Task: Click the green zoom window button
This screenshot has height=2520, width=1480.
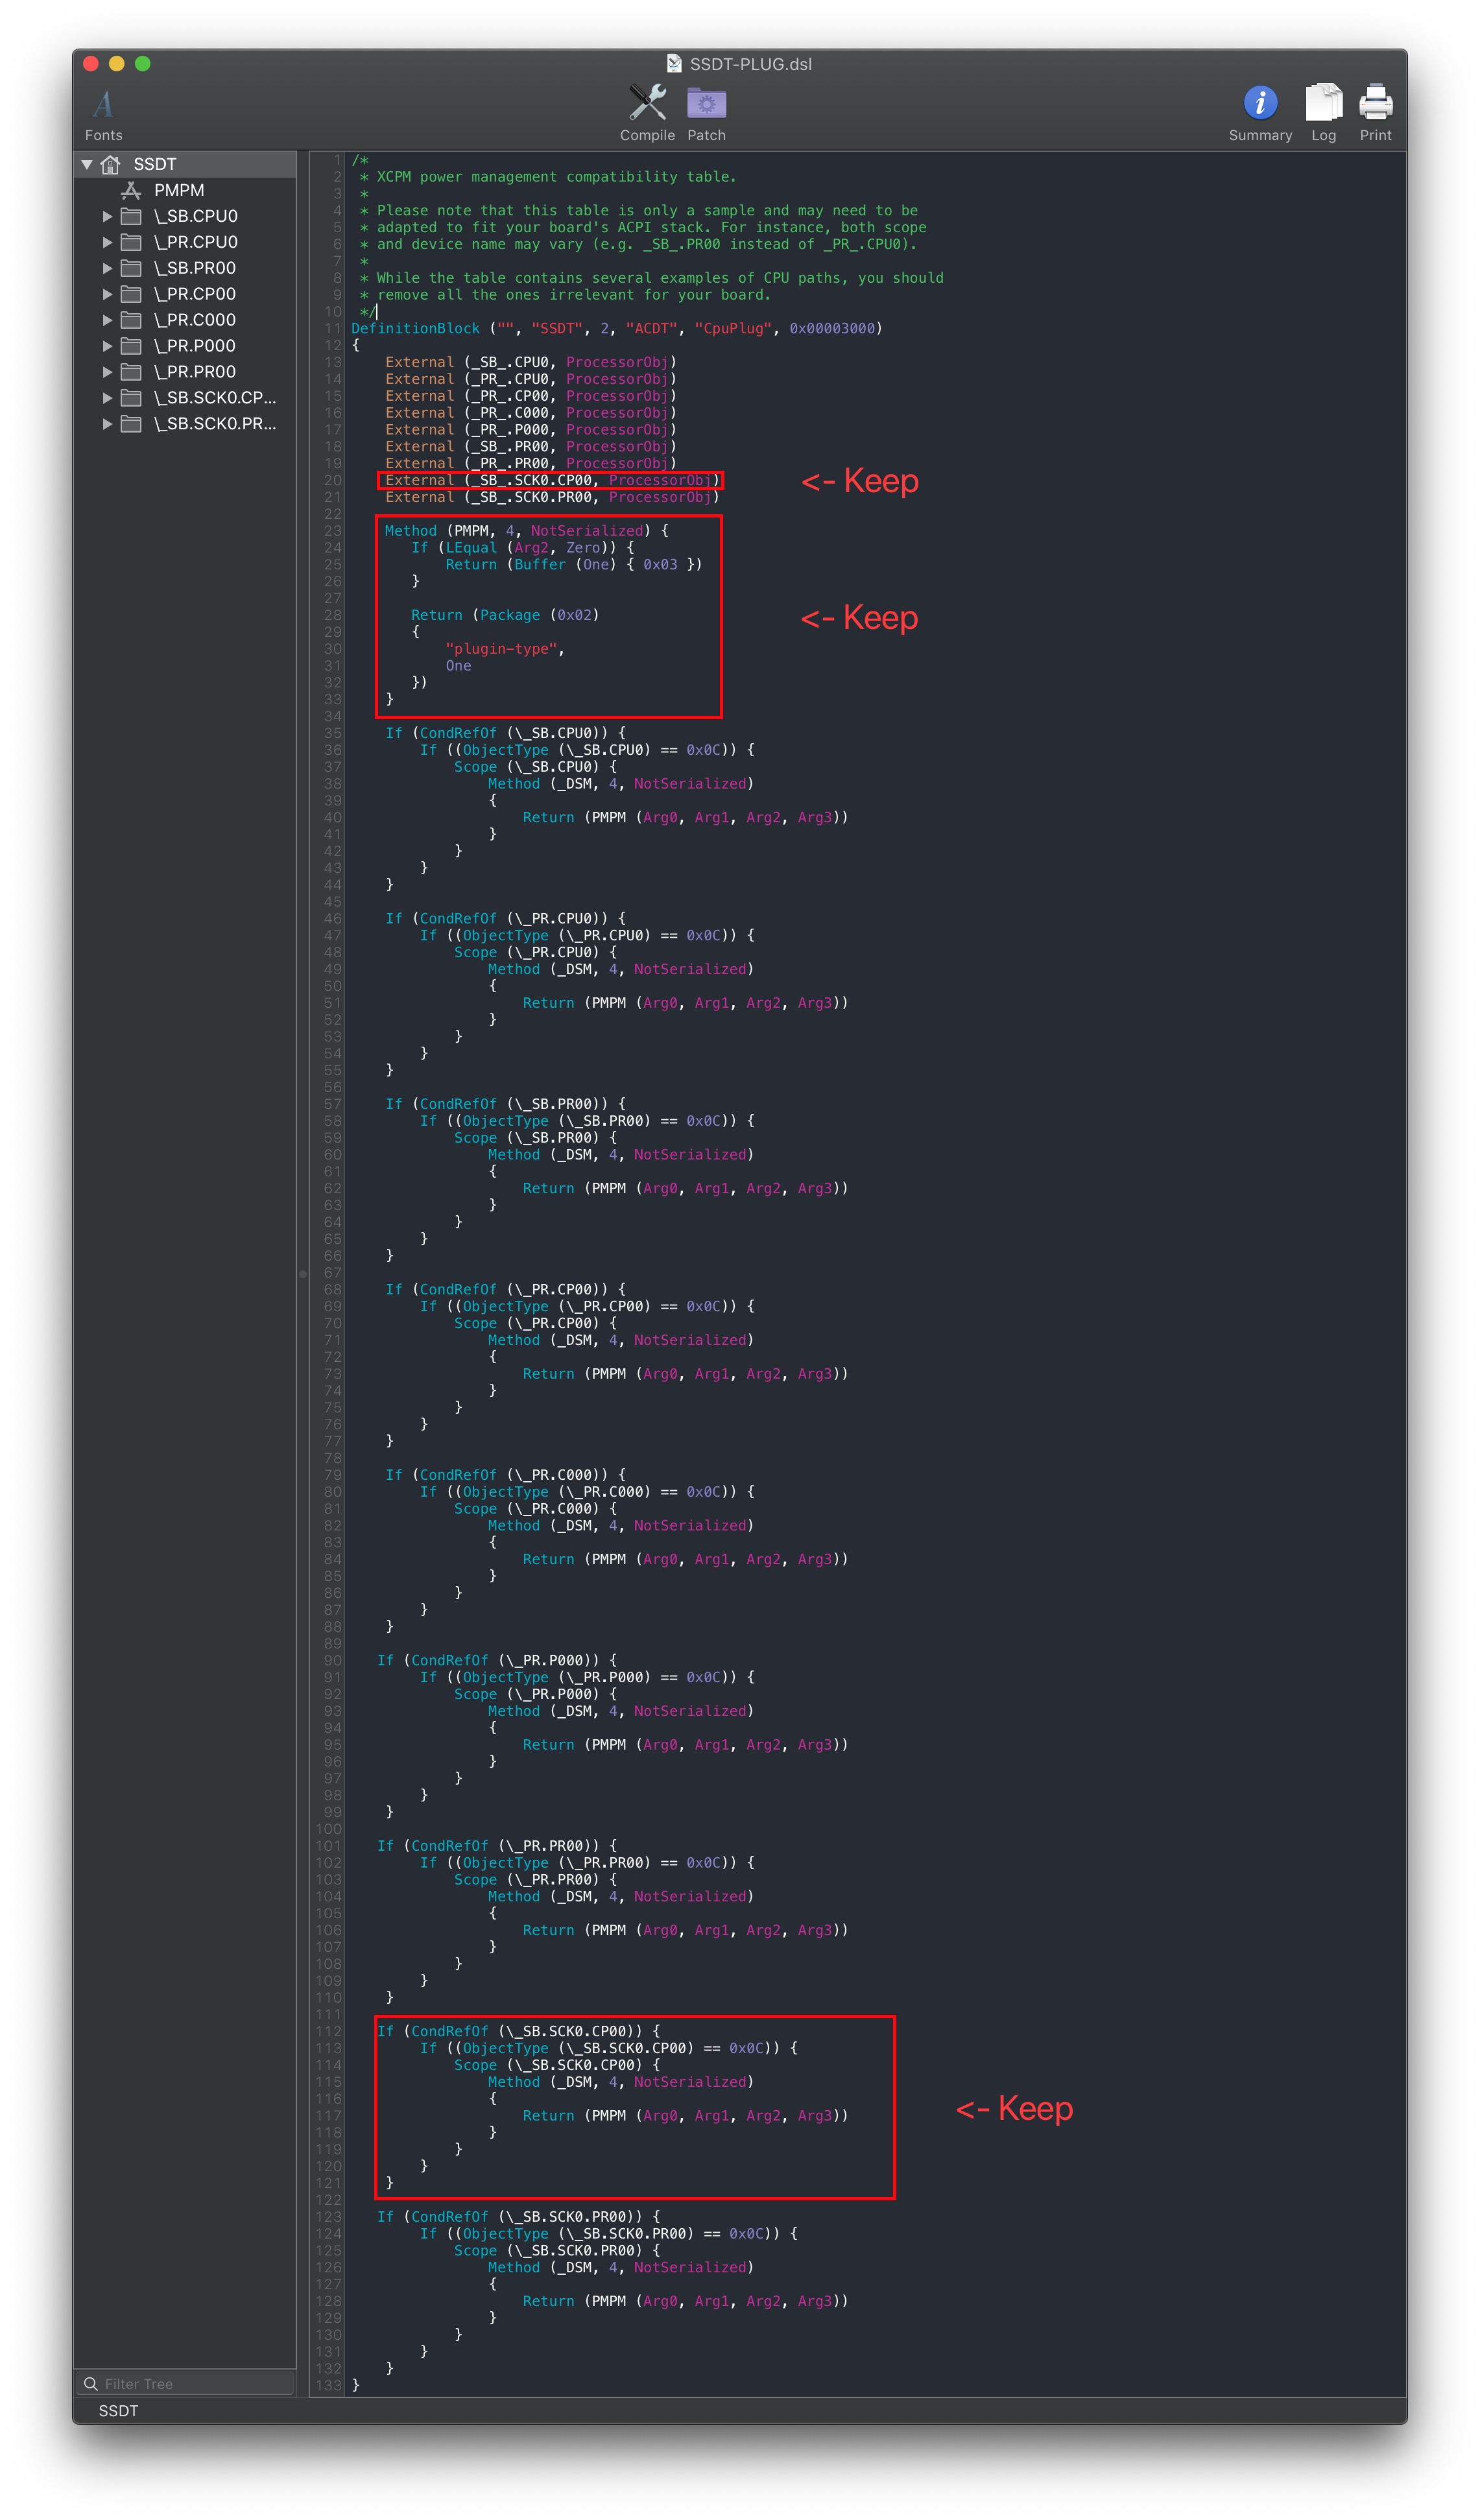Action: pyautogui.click(x=143, y=64)
